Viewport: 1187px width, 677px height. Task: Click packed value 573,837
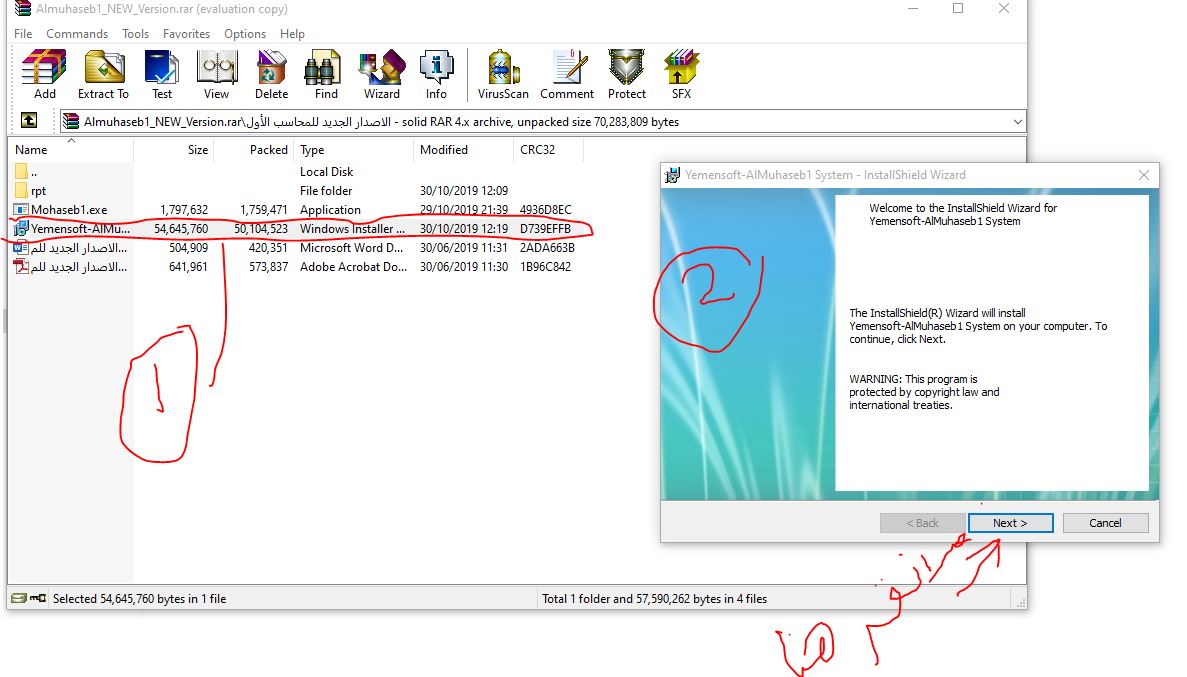(269, 267)
